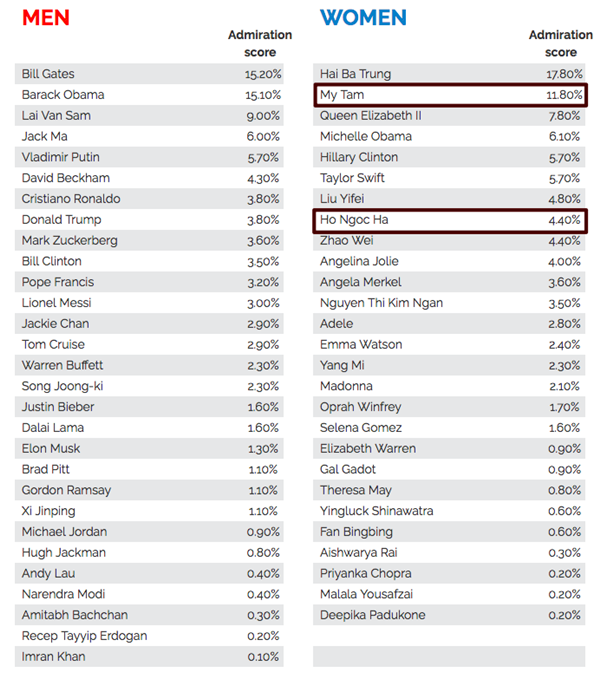Select the Imran Khan row
This screenshot has height=685, width=600.
click(x=150, y=657)
